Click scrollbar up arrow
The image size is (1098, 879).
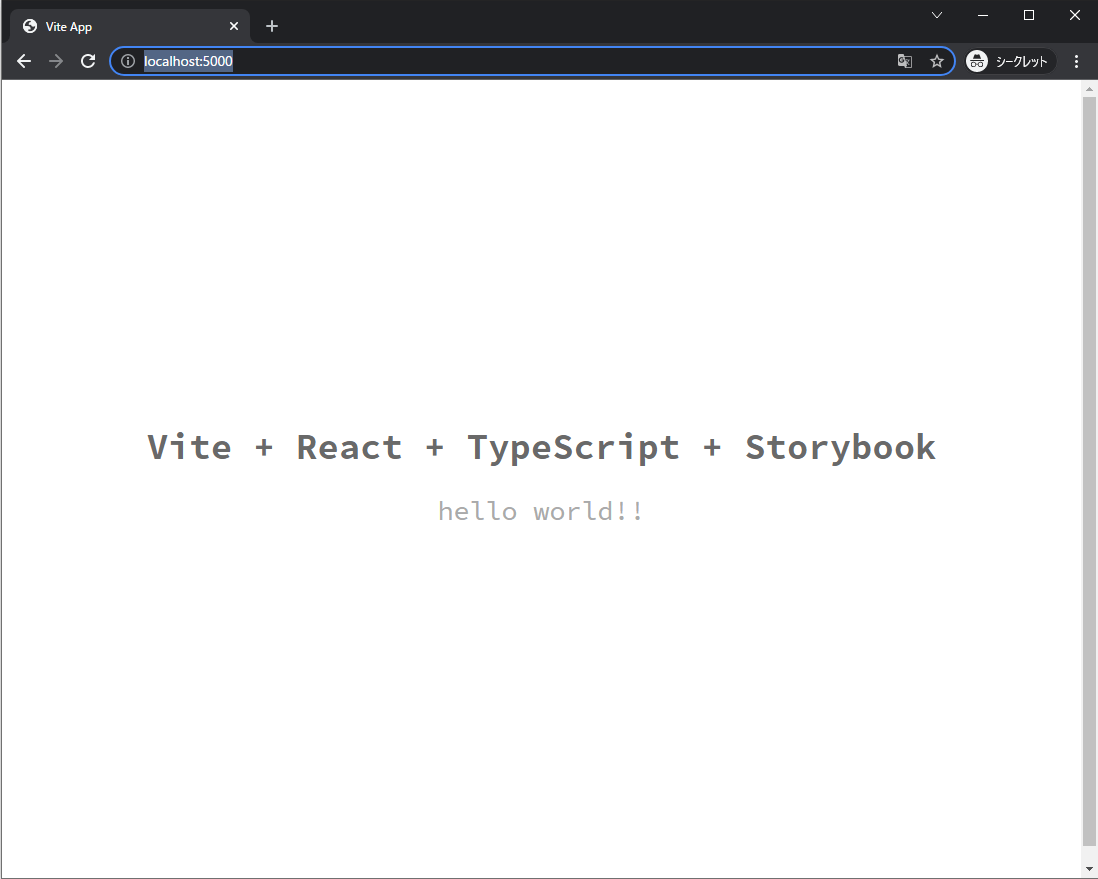point(1089,89)
